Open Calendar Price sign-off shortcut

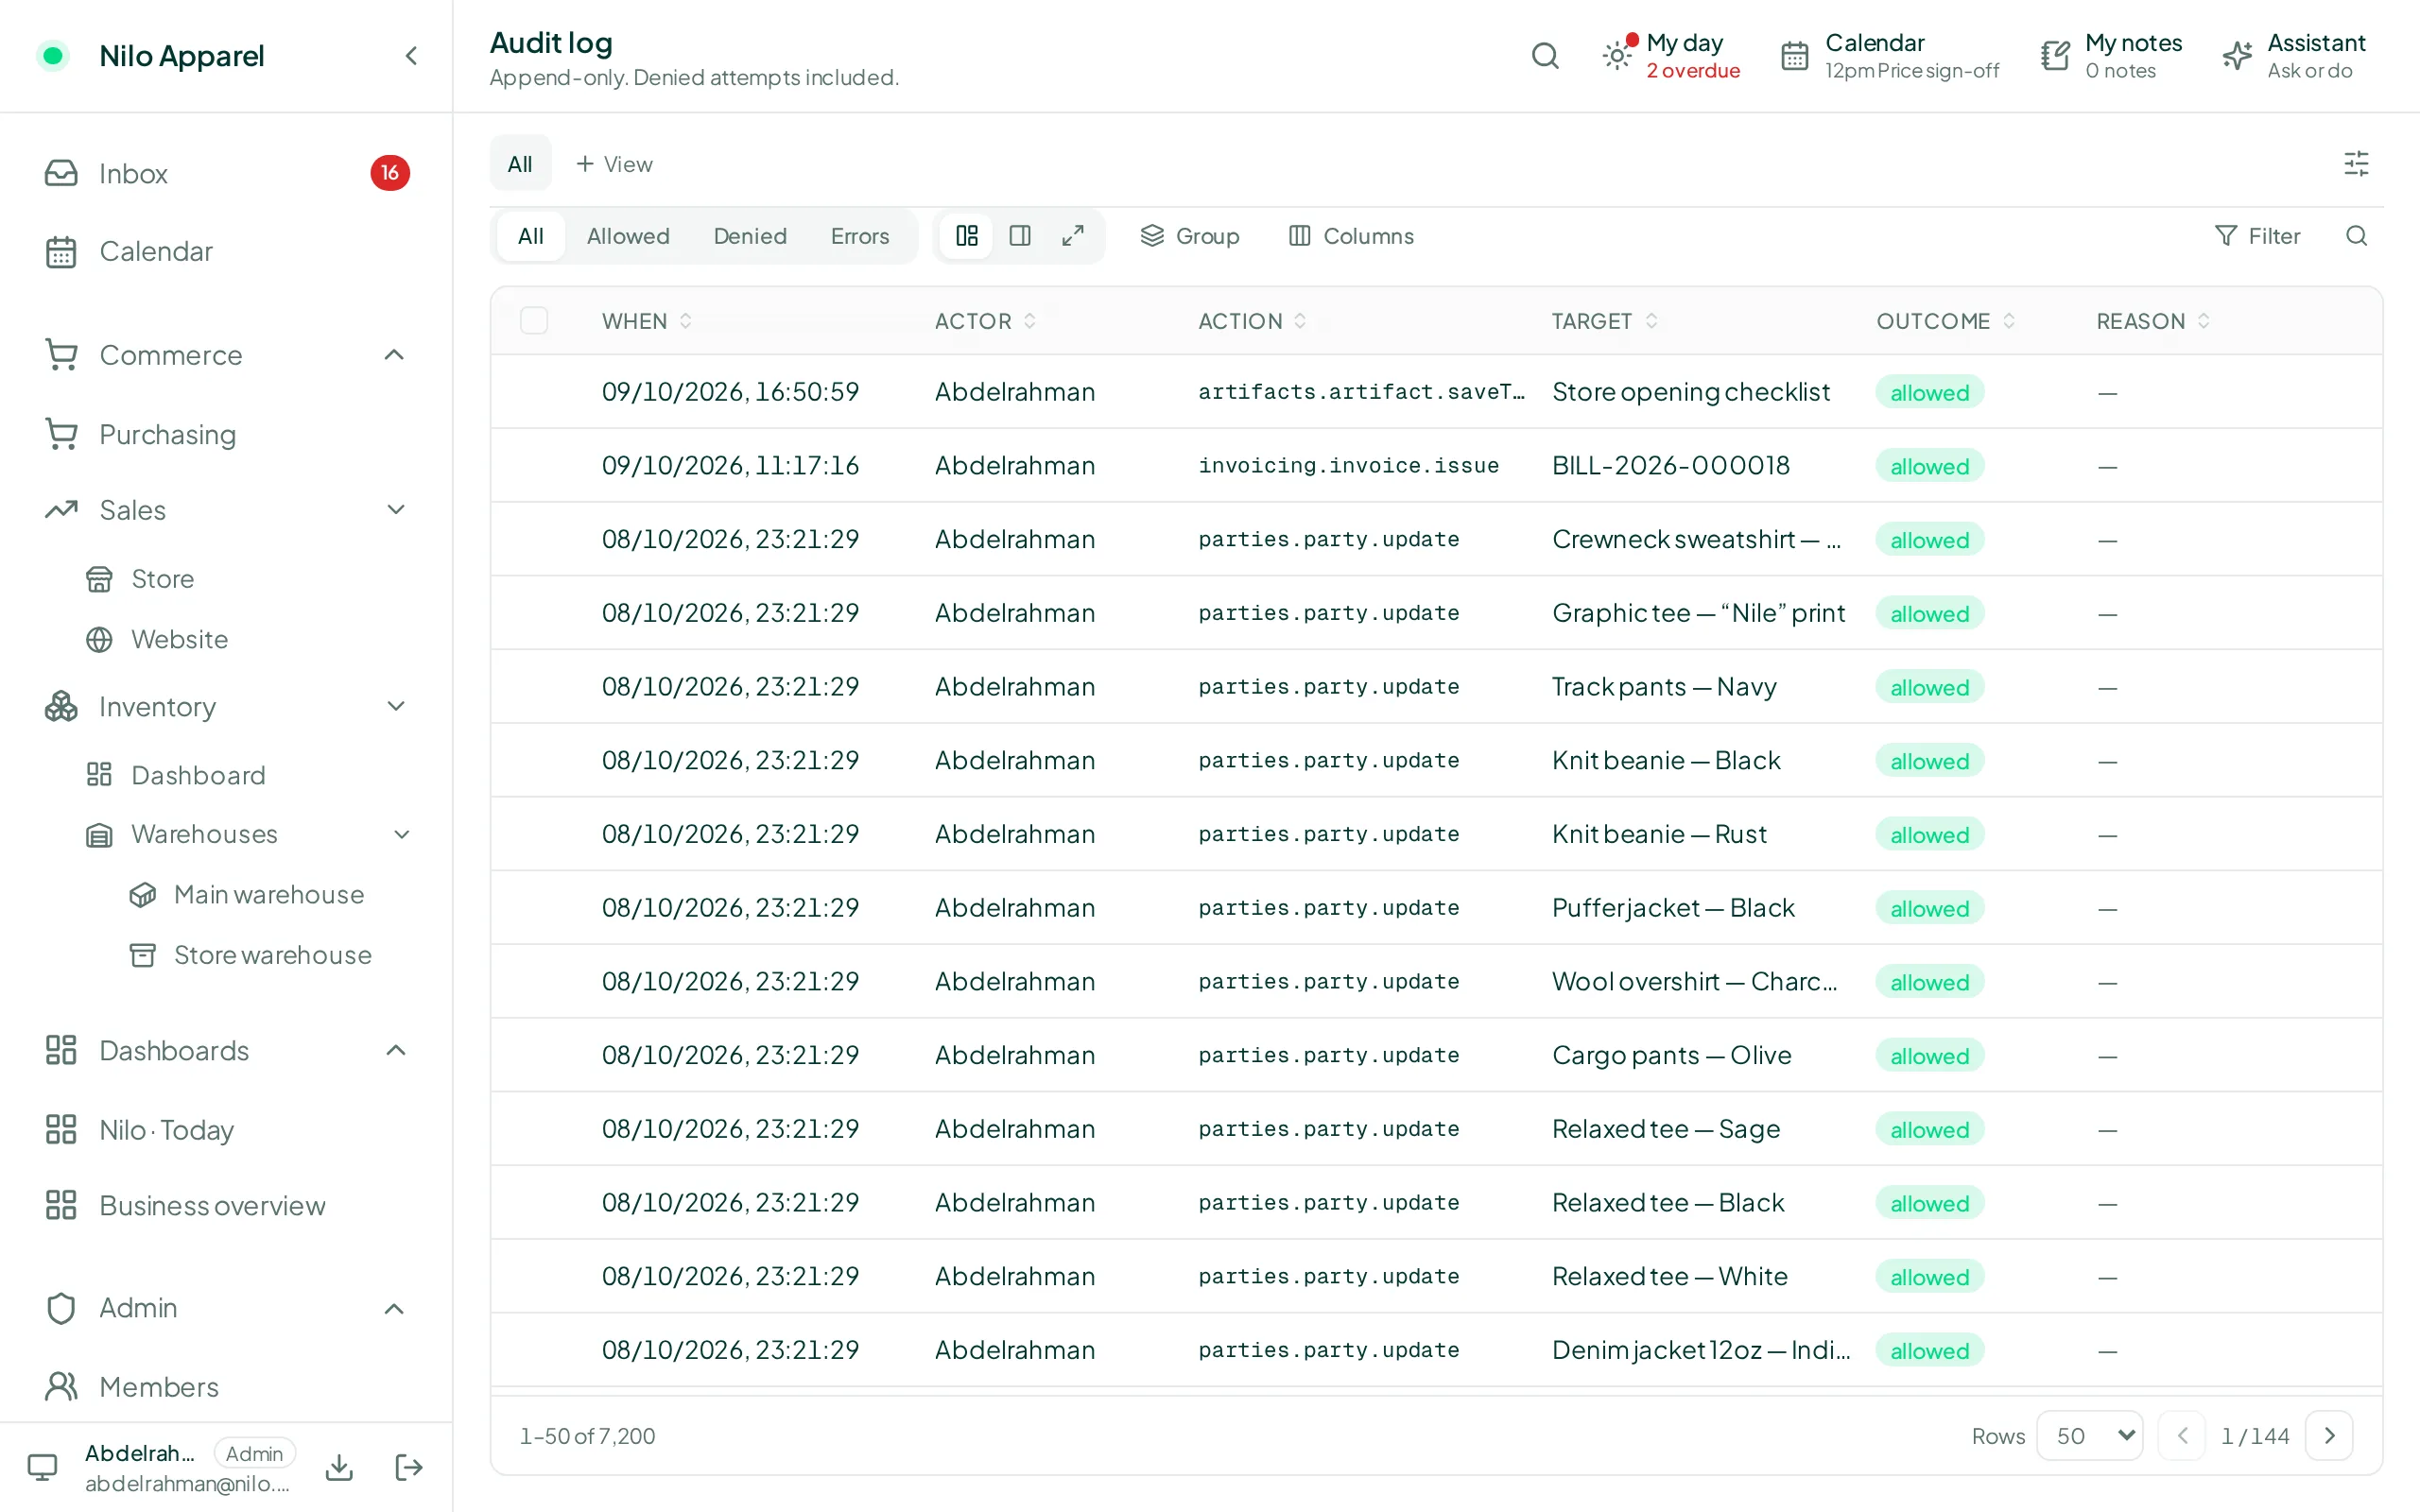point(1889,56)
